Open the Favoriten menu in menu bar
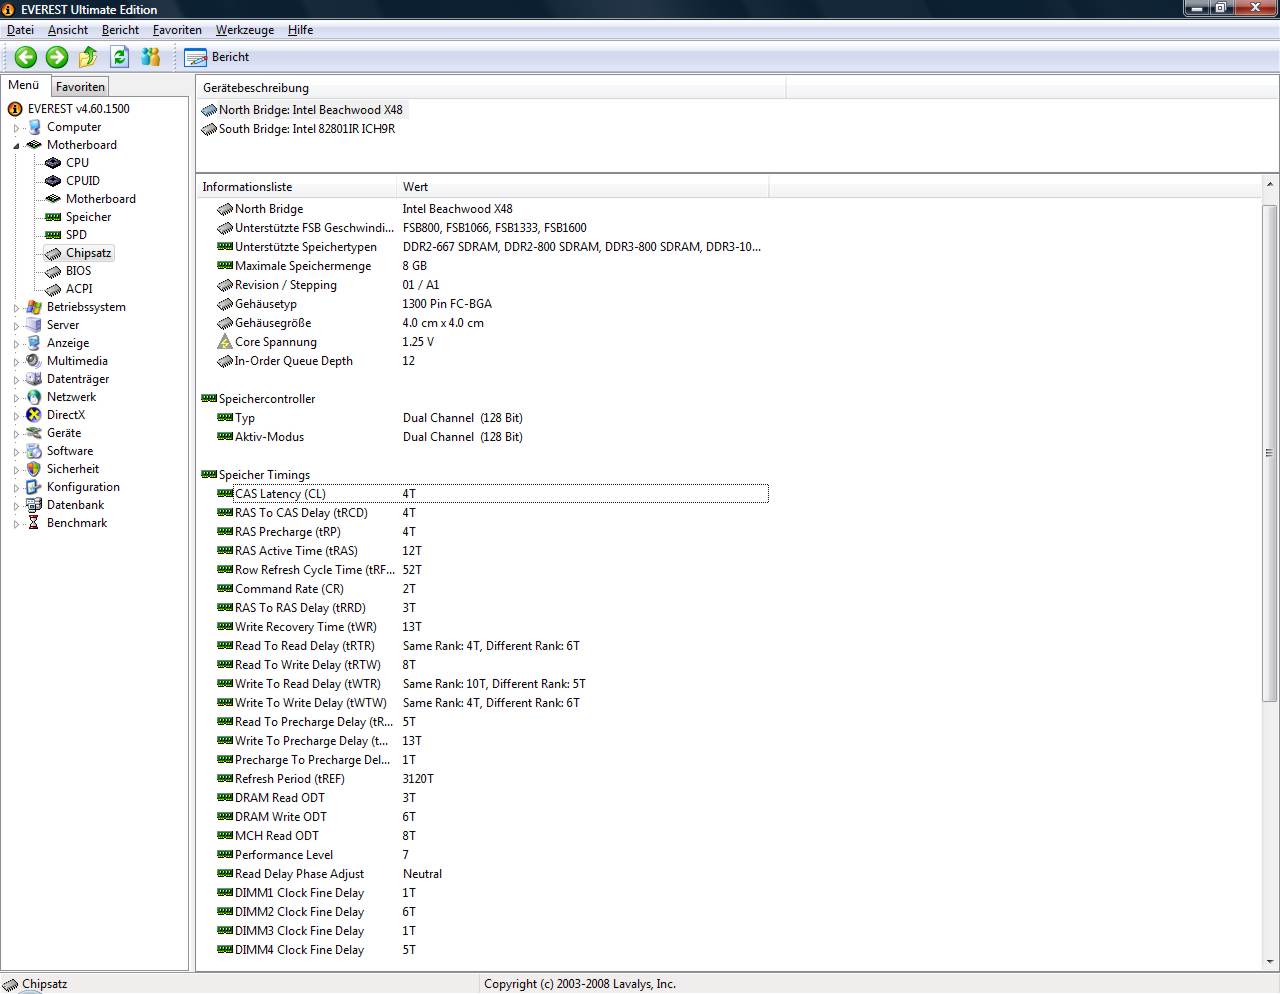This screenshot has width=1280, height=994. pos(177,30)
